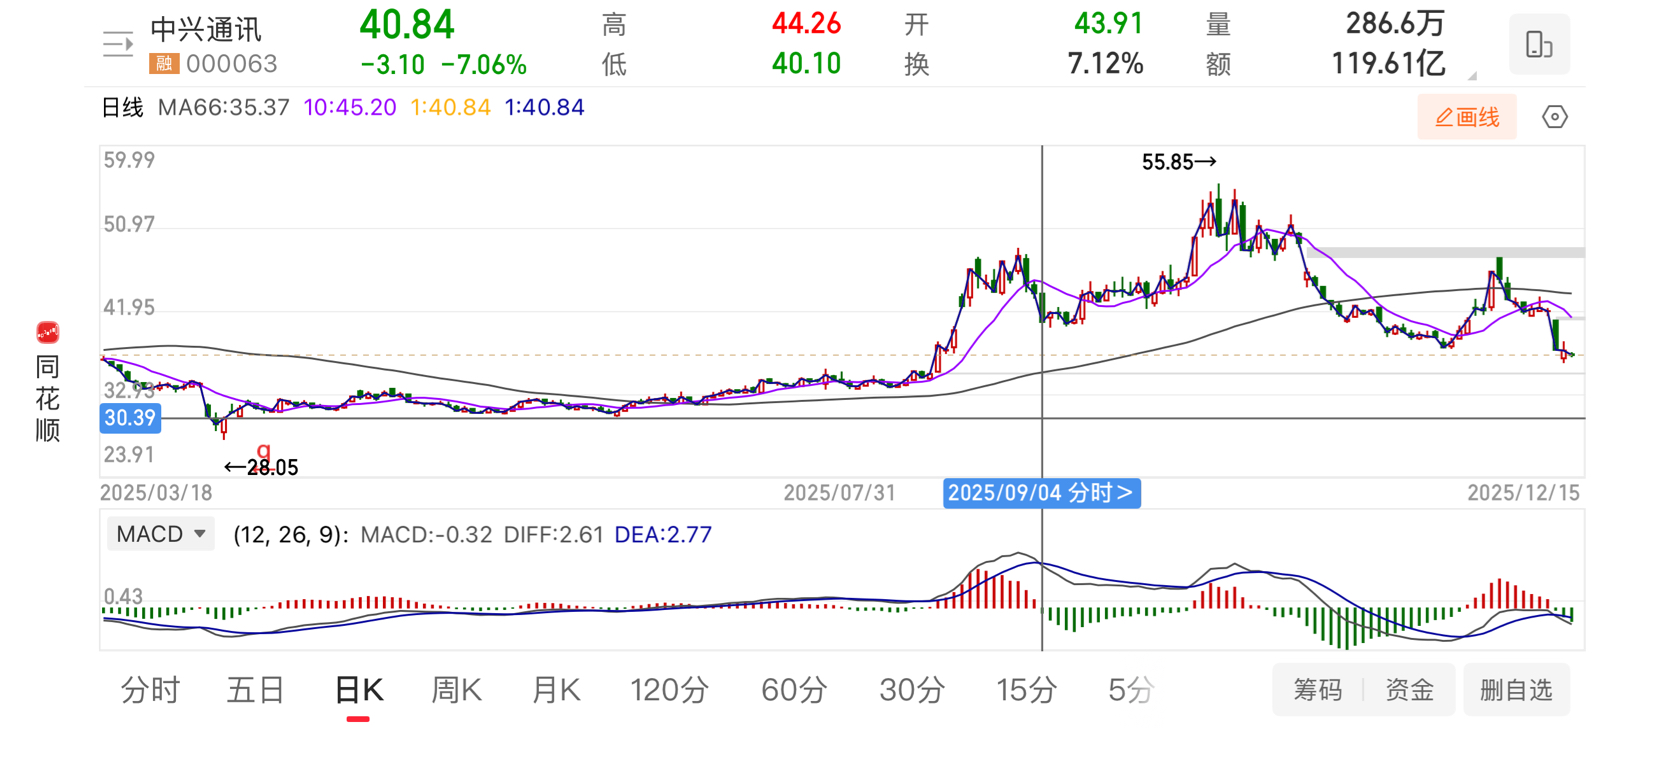The width and height of the screenshot is (1670, 768).
Task: Click the change percent -7.06%
Action: [484, 65]
